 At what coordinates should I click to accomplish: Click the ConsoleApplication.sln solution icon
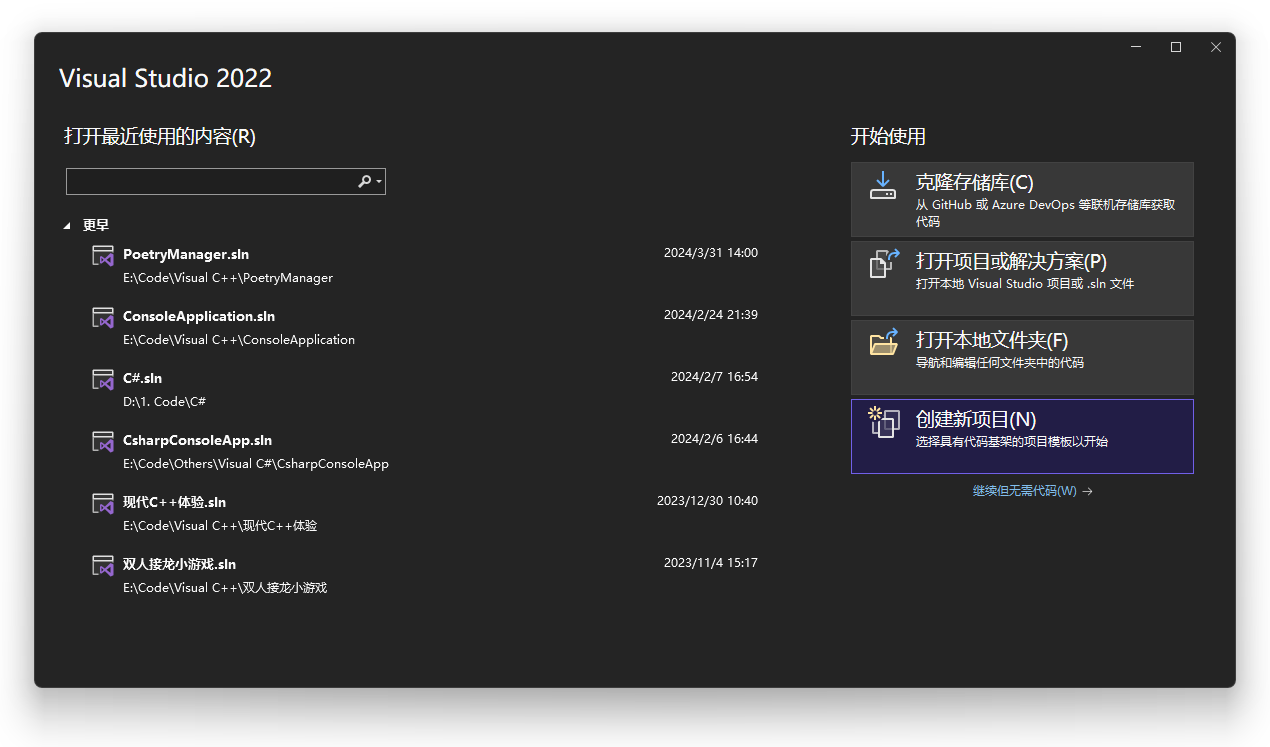point(103,318)
